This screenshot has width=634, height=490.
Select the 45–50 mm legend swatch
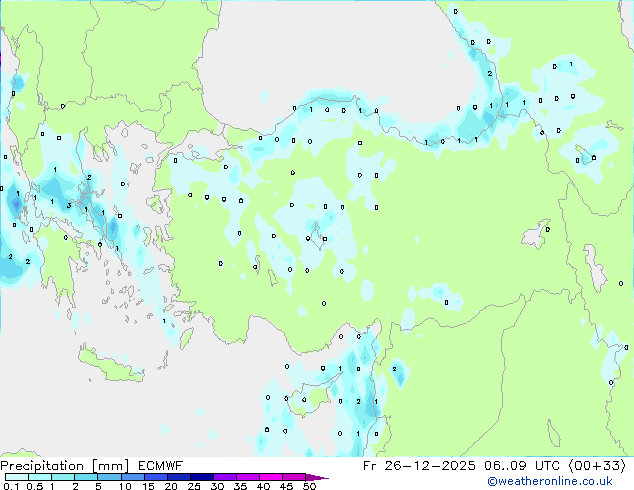pos(294,477)
